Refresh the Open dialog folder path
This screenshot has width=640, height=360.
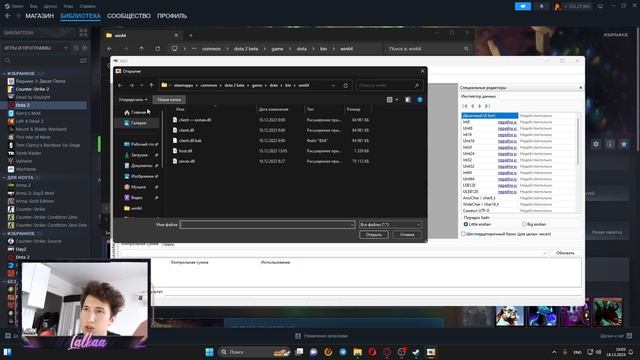[346, 86]
